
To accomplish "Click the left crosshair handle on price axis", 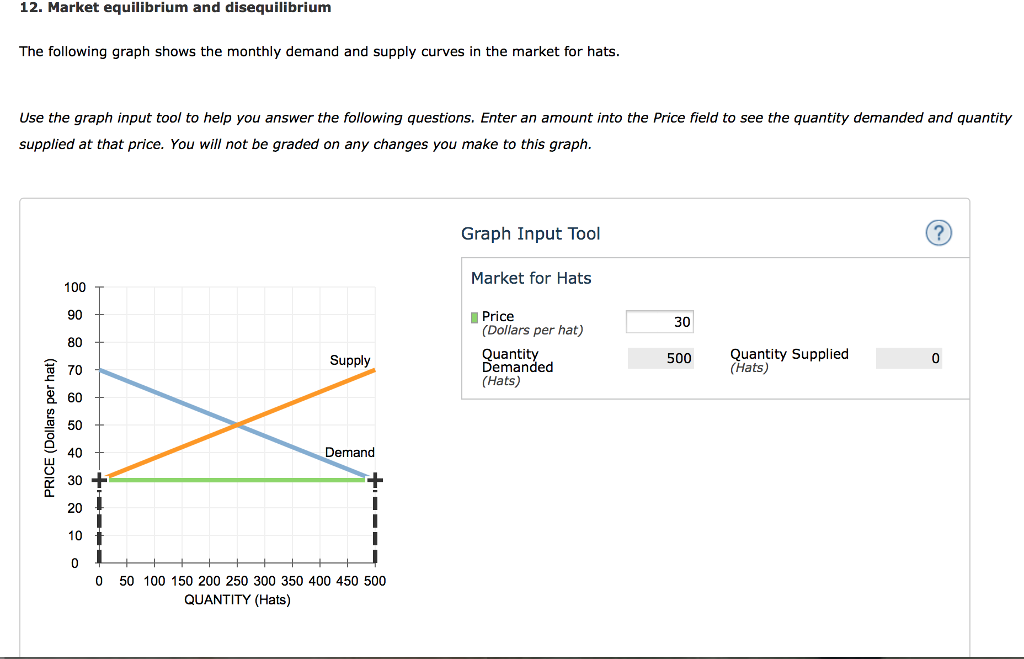I will pos(98,480).
